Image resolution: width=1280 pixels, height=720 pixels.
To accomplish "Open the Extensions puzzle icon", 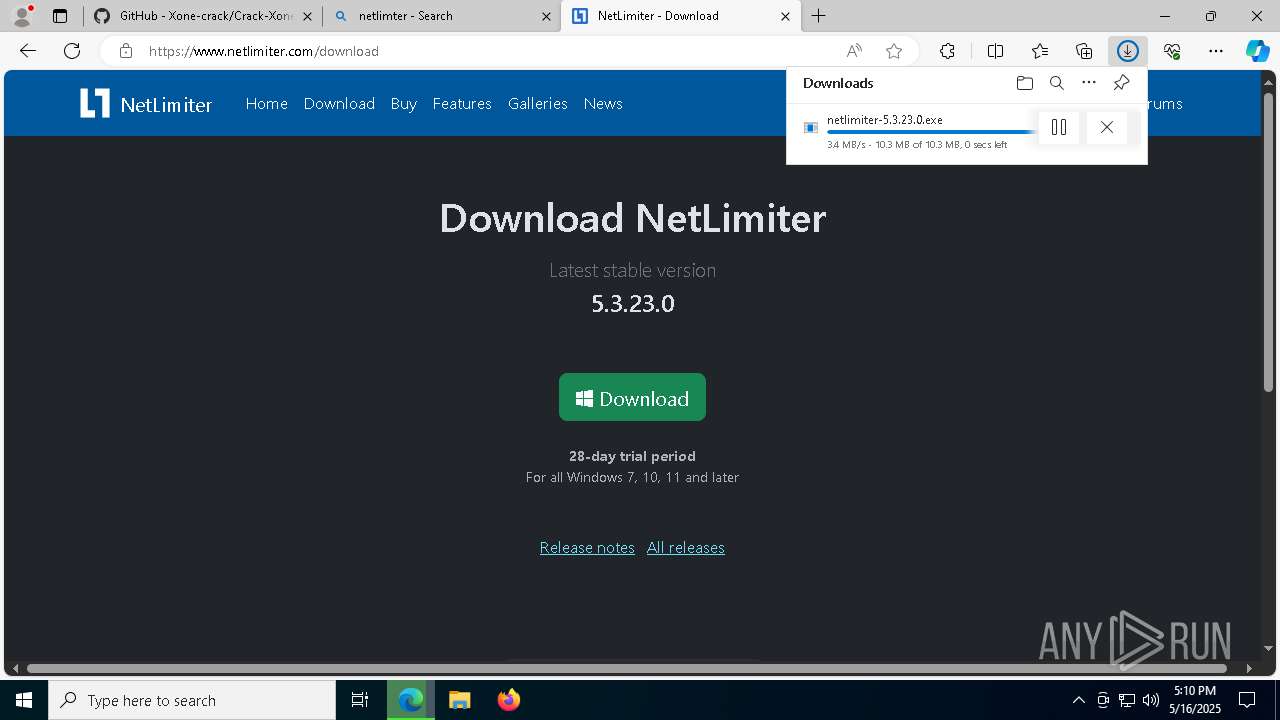I will coord(947,51).
